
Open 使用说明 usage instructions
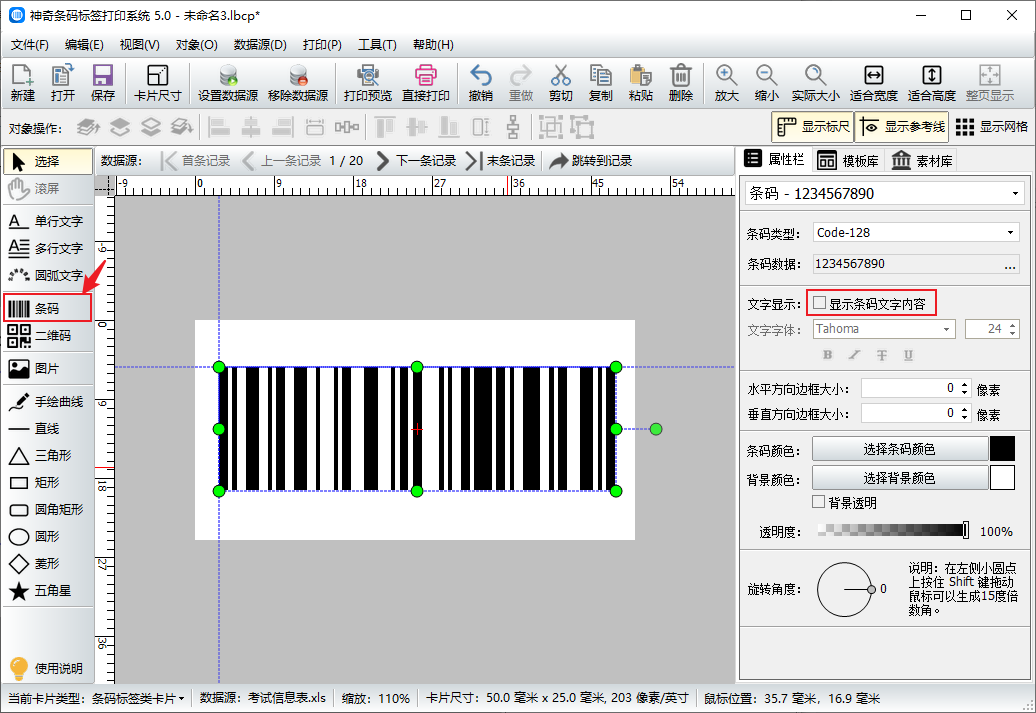pos(47,668)
